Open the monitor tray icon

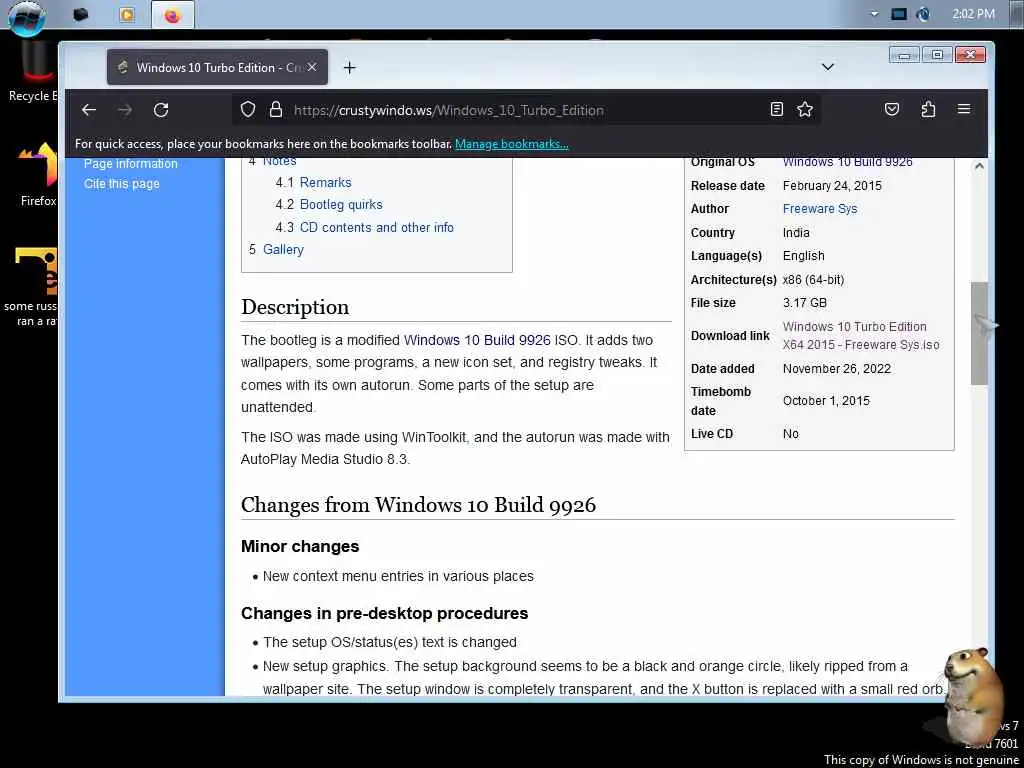(899, 14)
